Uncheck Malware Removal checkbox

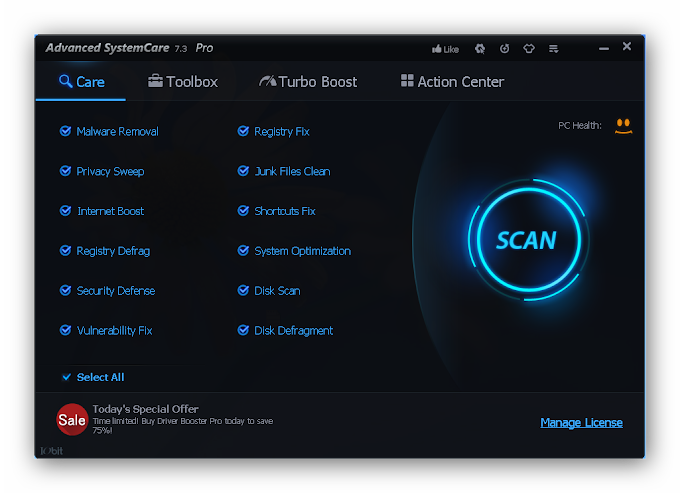[x=65, y=131]
